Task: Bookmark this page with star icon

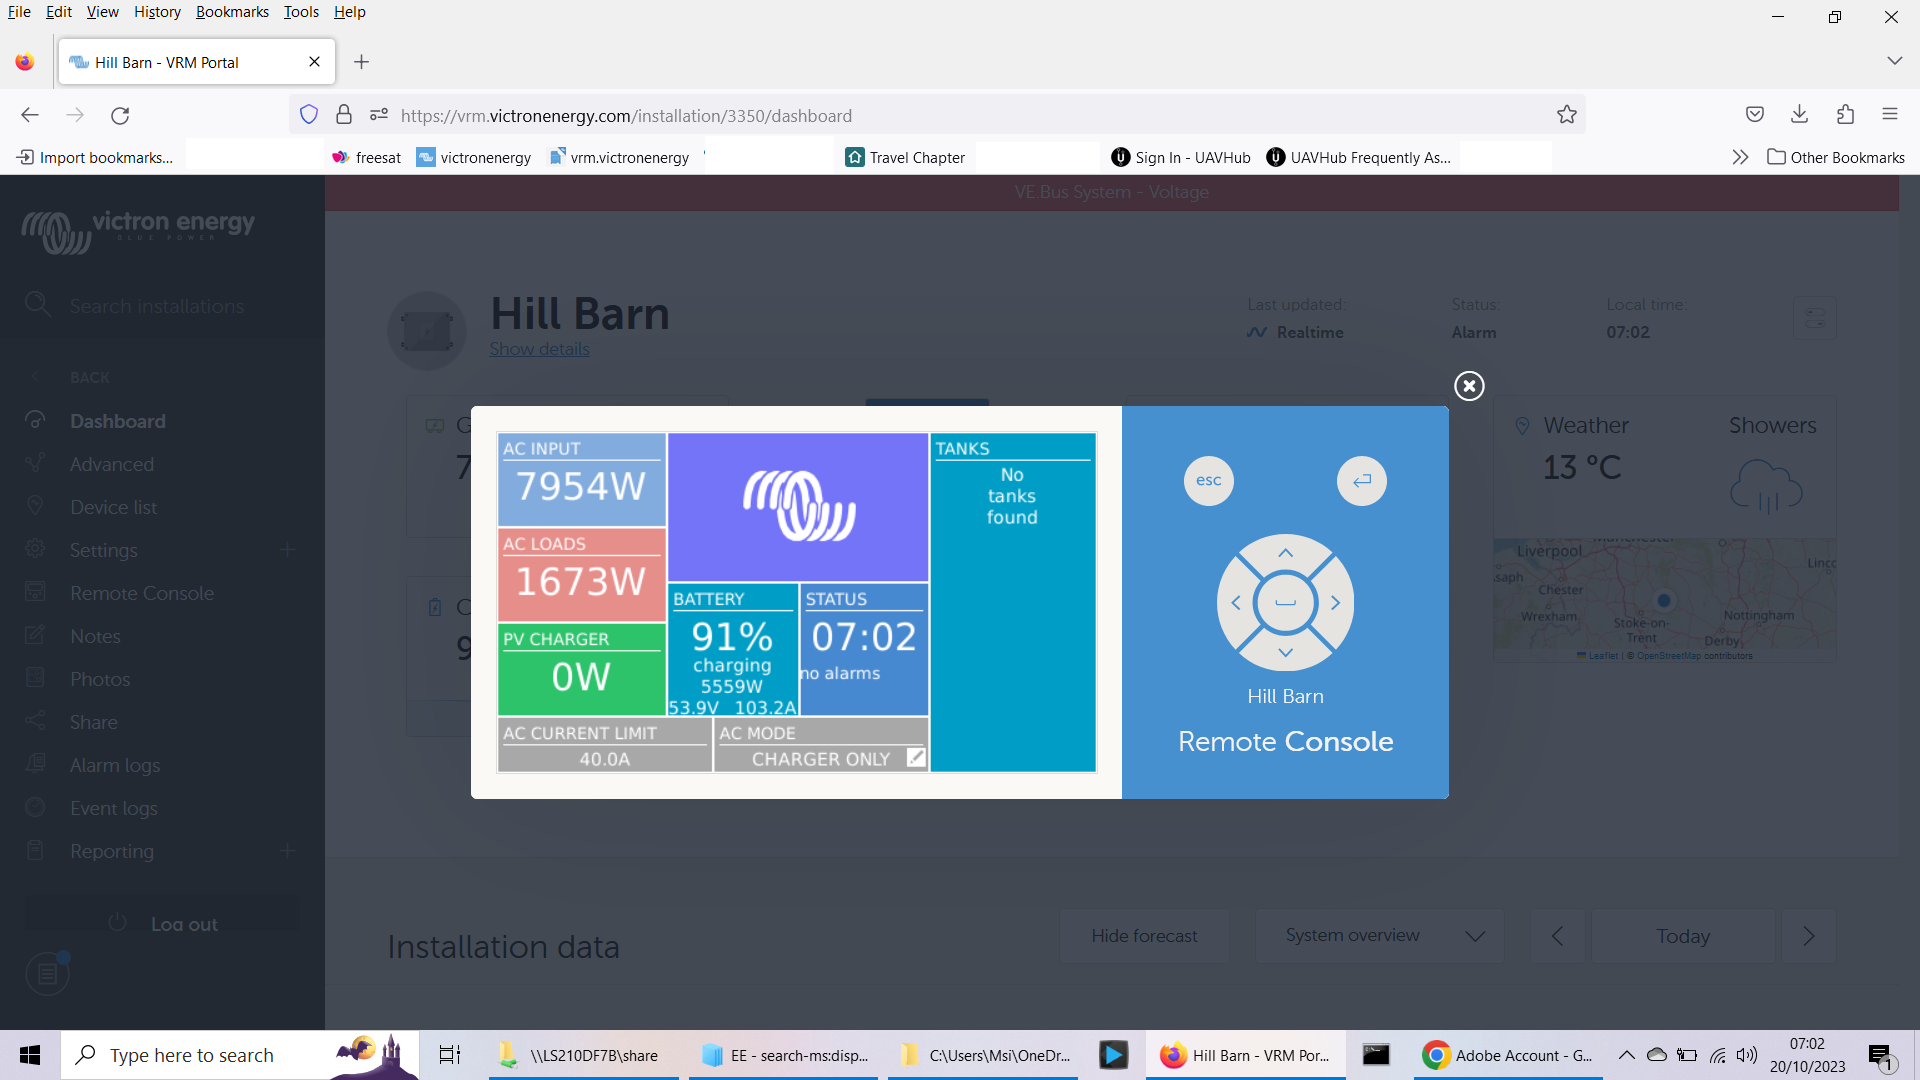Action: pyautogui.click(x=1566, y=115)
